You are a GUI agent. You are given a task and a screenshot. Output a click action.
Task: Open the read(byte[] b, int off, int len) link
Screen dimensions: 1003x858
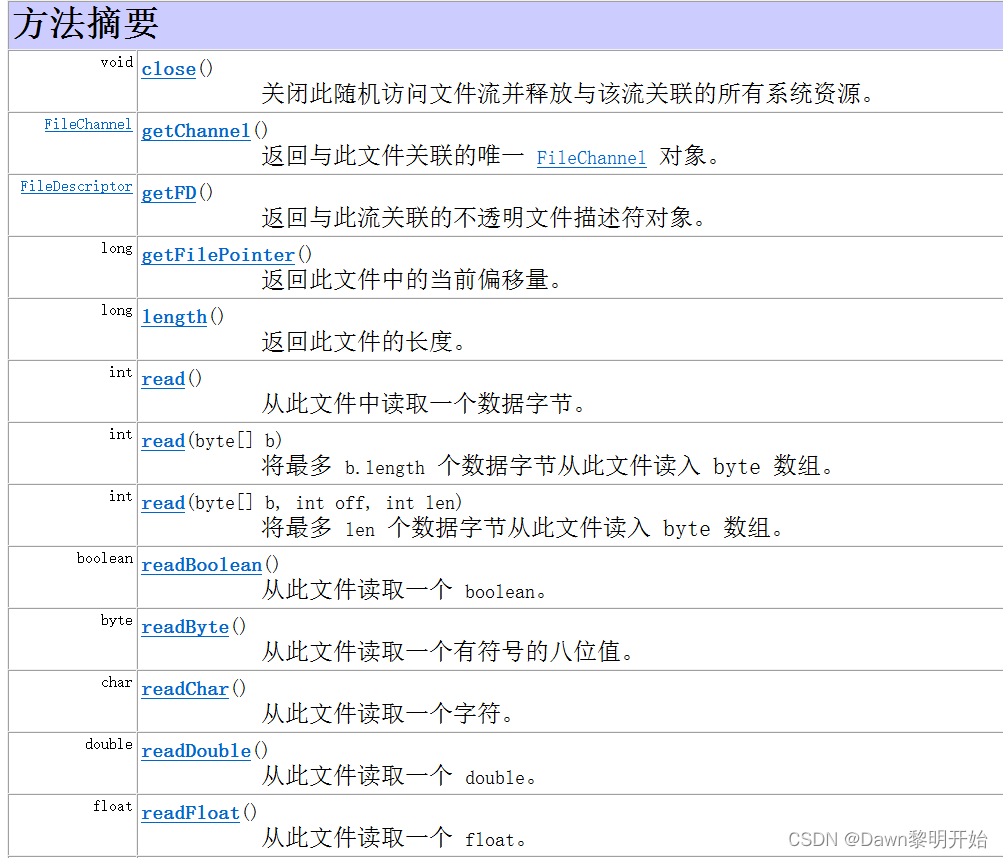pyautogui.click(x=162, y=503)
